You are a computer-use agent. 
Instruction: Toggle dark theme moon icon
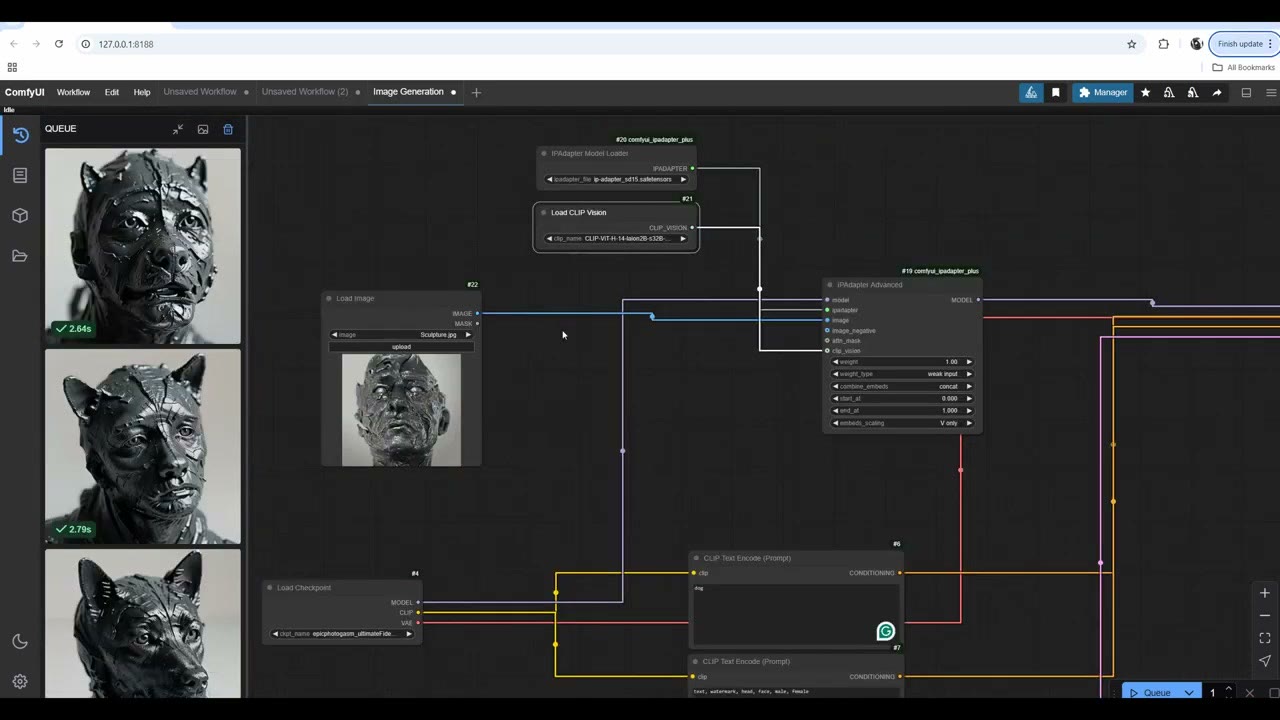20,642
